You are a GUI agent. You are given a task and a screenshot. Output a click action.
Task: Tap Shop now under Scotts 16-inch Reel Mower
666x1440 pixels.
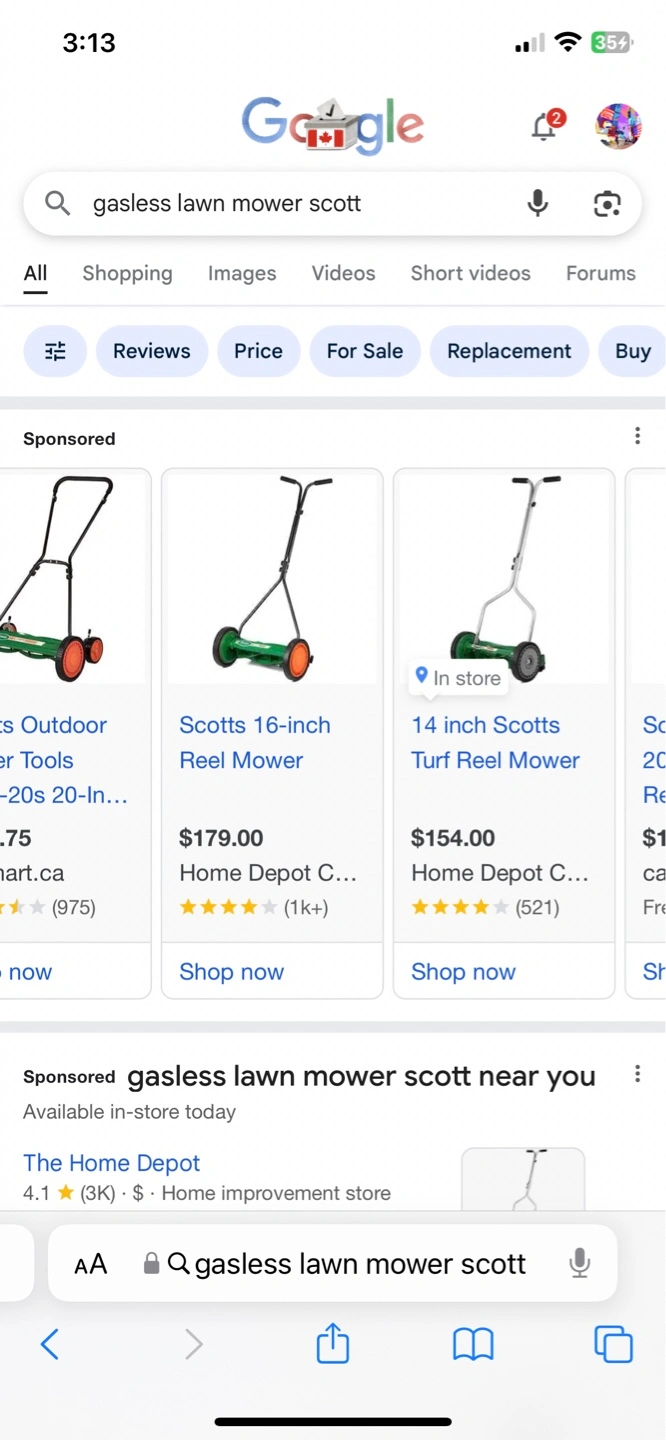pos(232,971)
